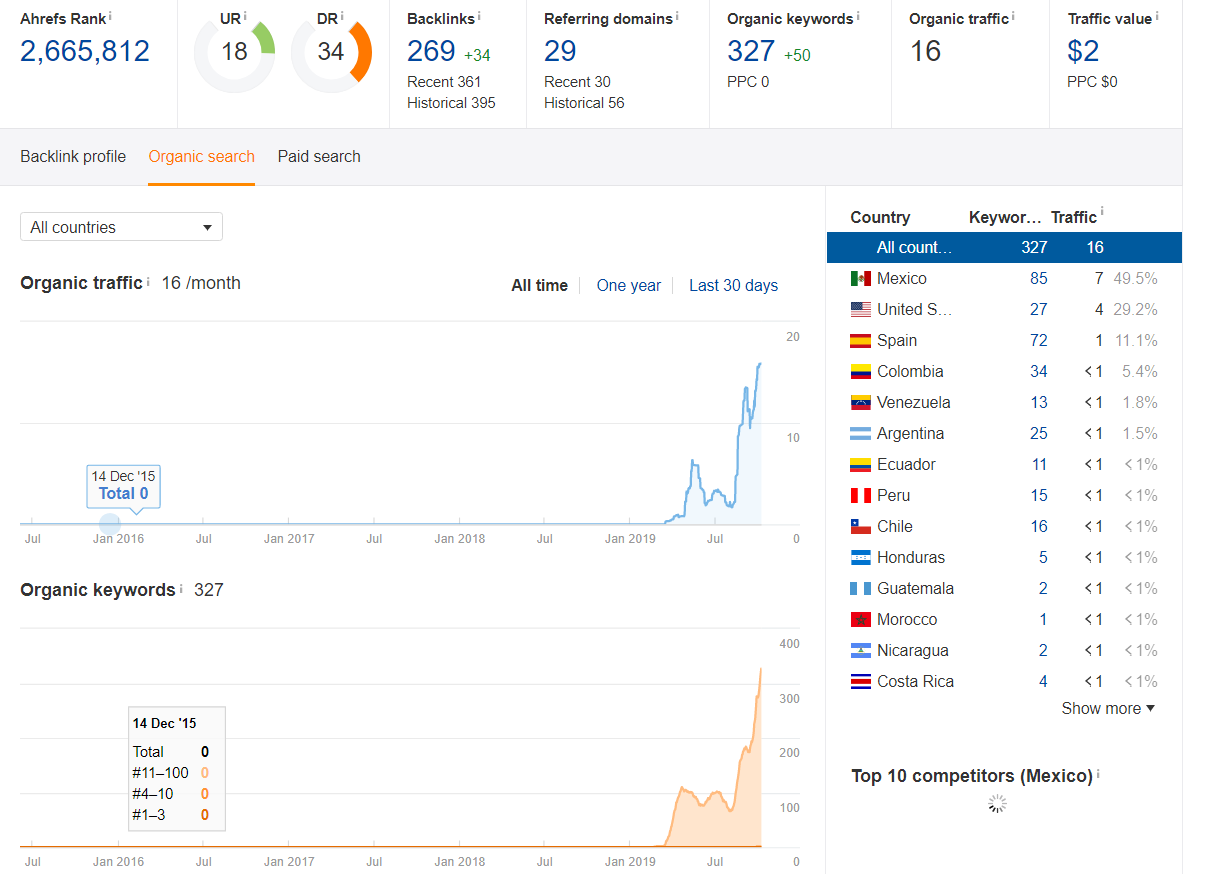Click the info icon next to Ahrefs Rank
The height and width of the screenshot is (874, 1217).
pos(110,16)
